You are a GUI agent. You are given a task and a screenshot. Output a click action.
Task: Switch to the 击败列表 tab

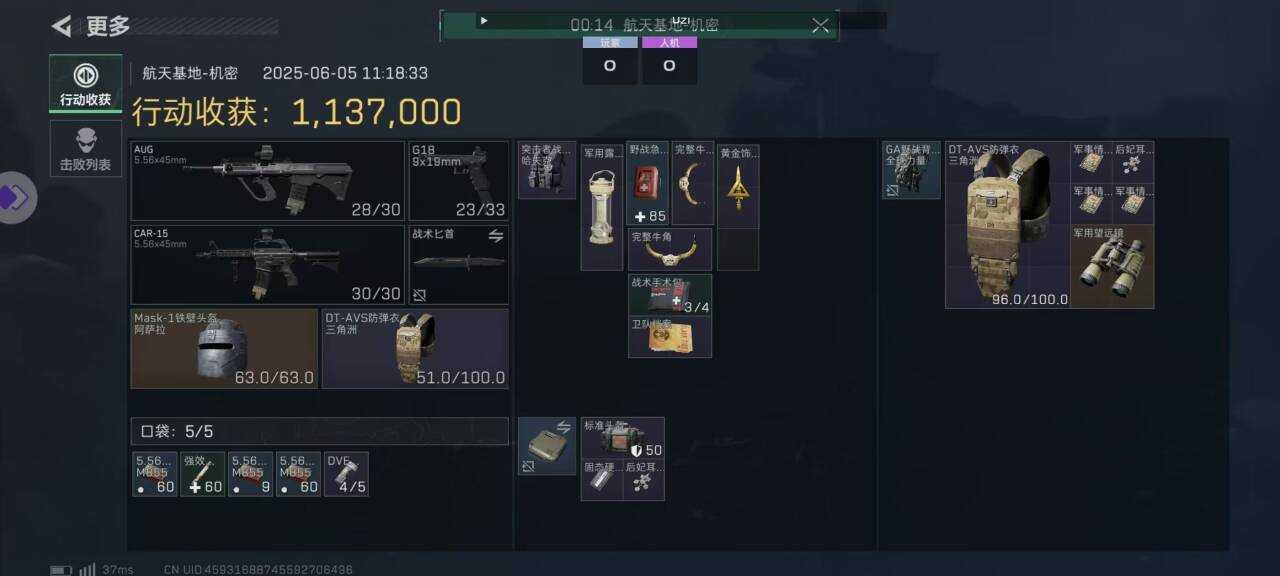click(x=86, y=149)
